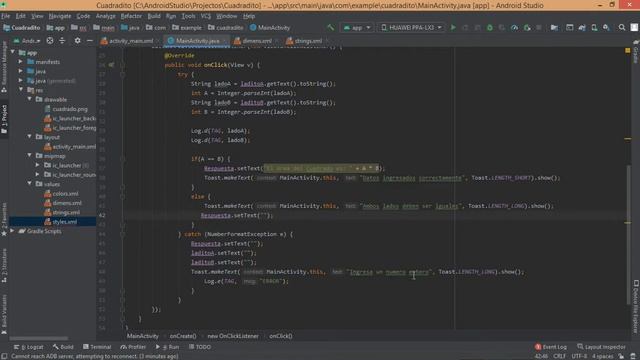Open the app run configuration dropdown

pyautogui.click(x=357, y=28)
